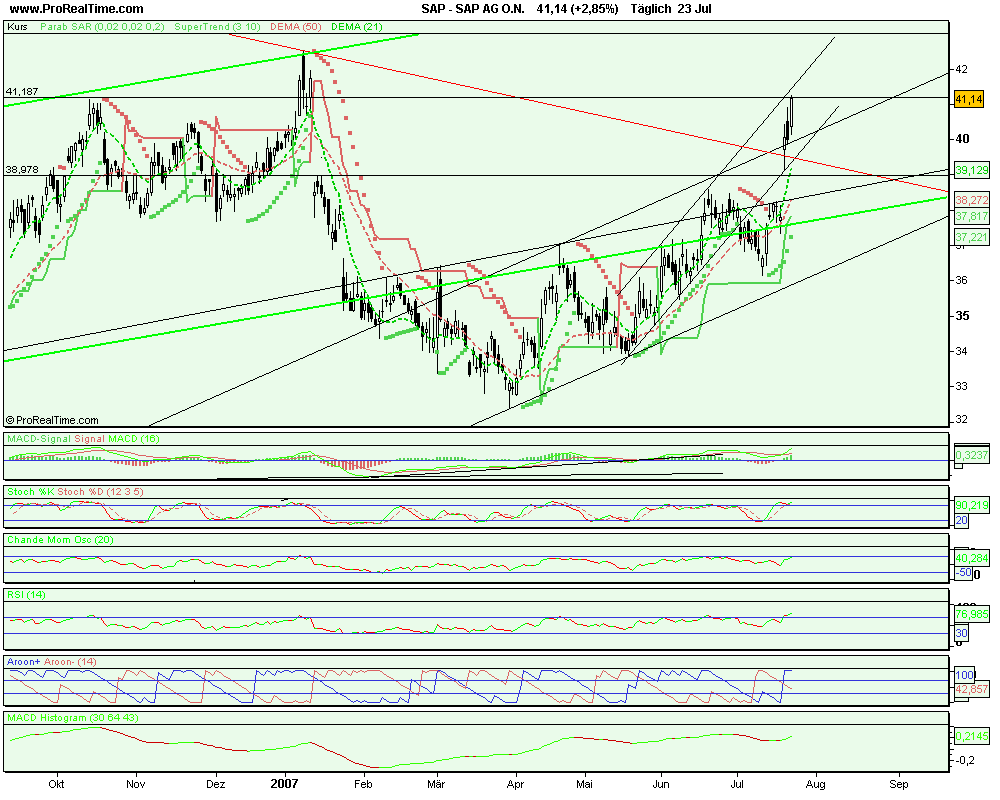Viewport: 1000px width, 800px height.
Task: Click the ©ProRealTime.com copyright text
Action: click(53, 421)
